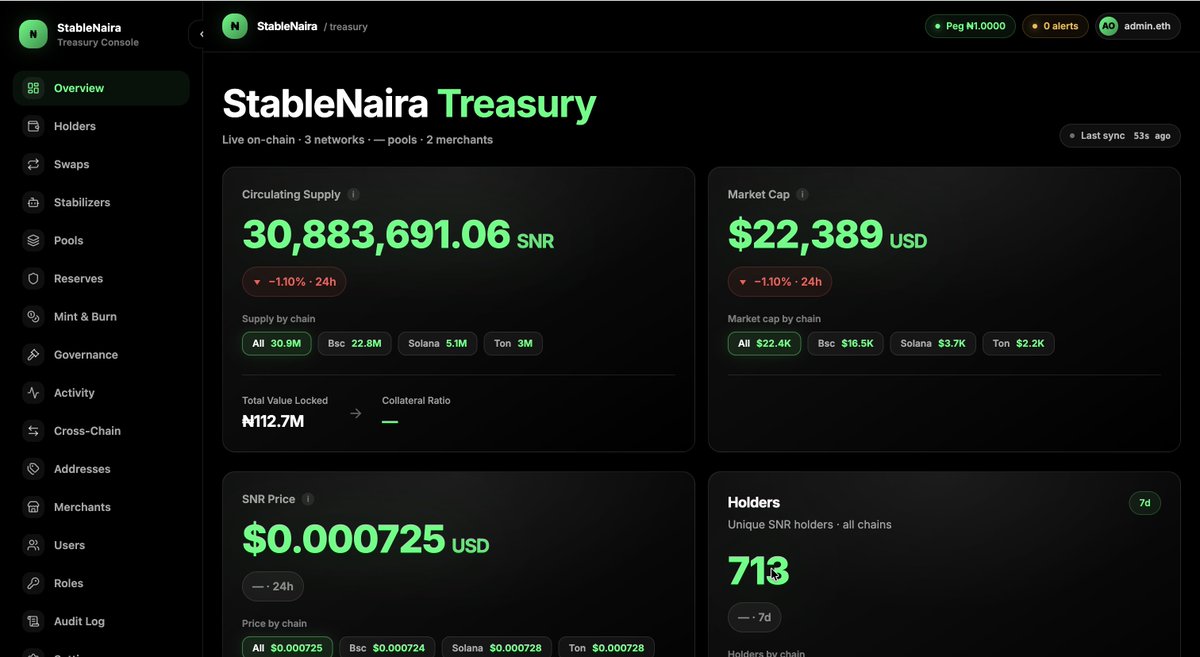The height and width of the screenshot is (657, 1200).
Task: Select Ton 3M supply chain filter
Action: point(513,344)
